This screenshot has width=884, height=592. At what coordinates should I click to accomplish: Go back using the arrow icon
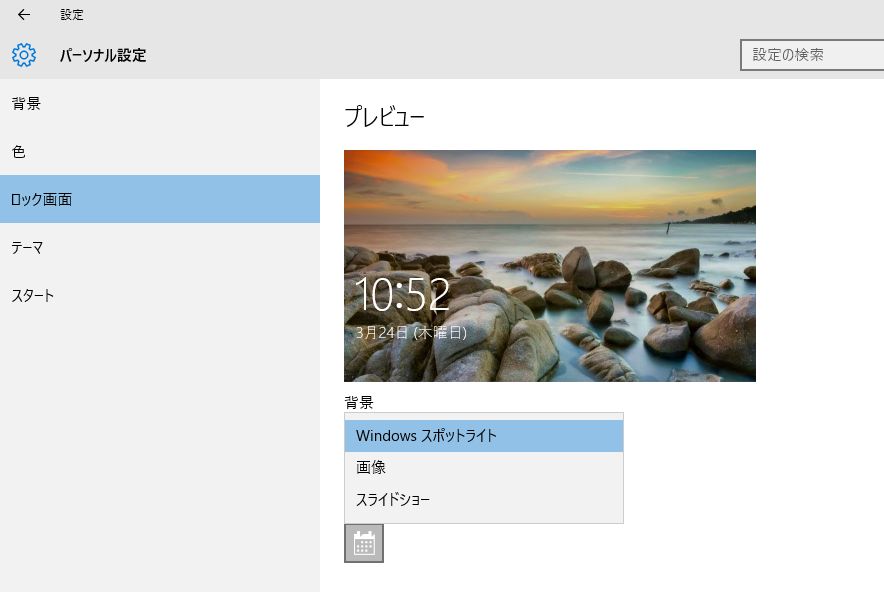(x=24, y=15)
